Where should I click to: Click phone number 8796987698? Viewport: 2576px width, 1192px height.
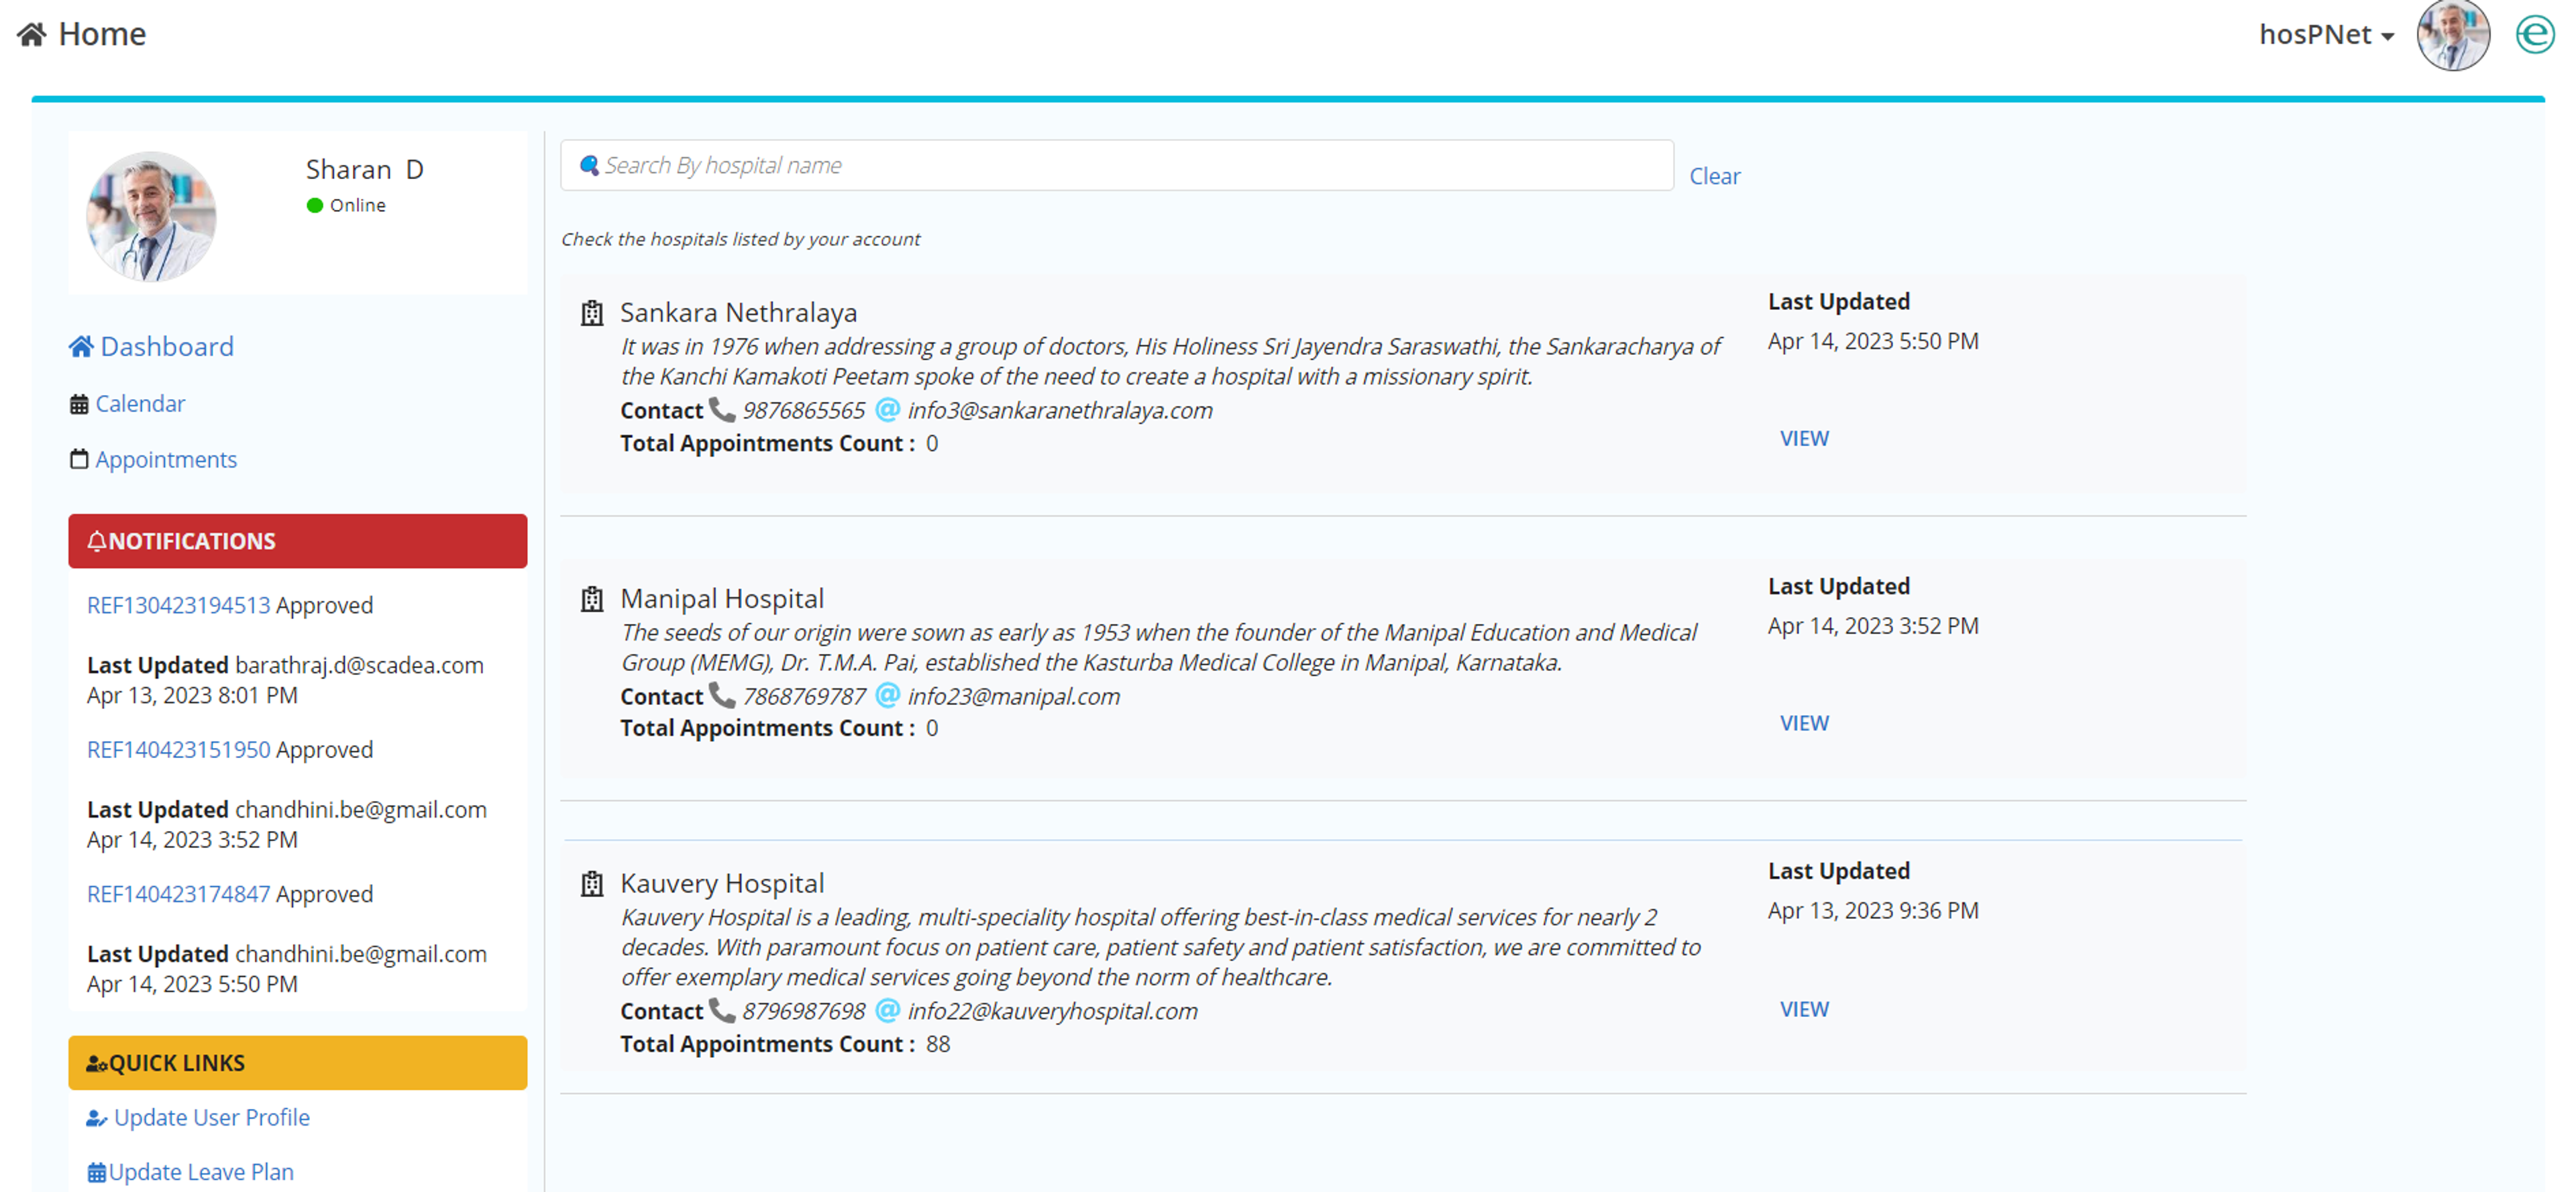[x=803, y=1011]
